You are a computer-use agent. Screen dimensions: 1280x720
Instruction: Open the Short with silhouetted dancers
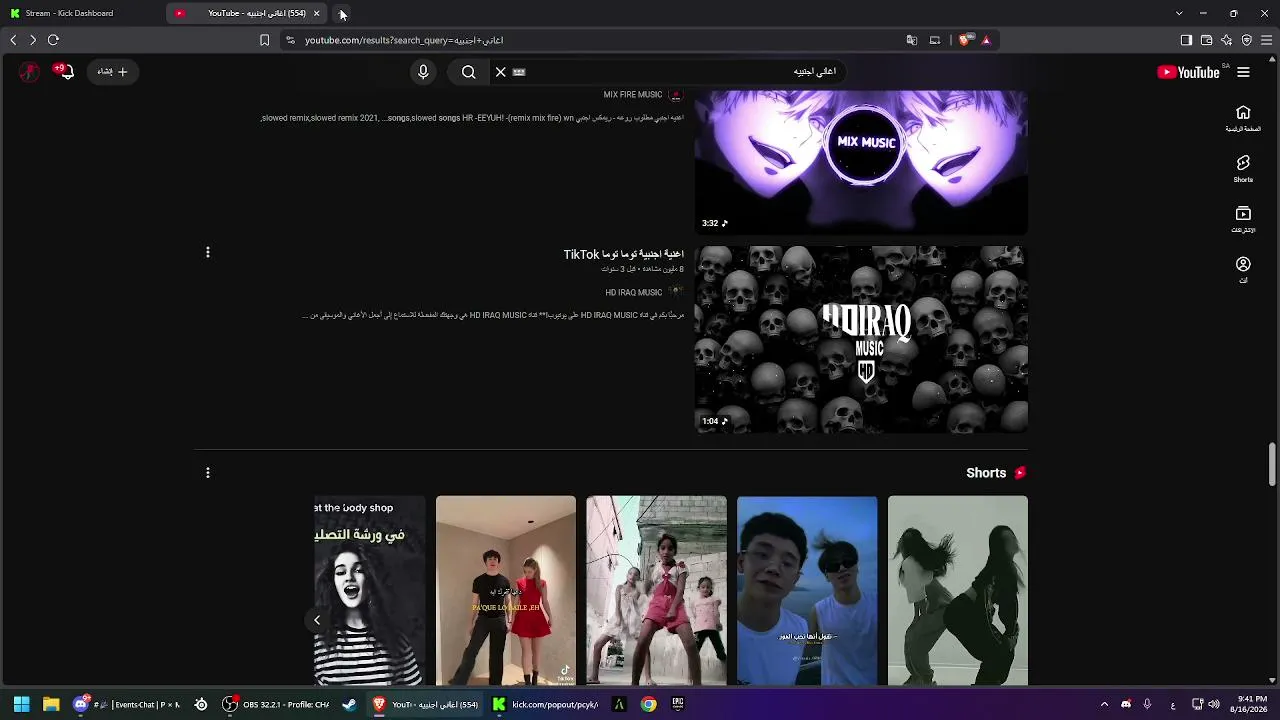[958, 591]
